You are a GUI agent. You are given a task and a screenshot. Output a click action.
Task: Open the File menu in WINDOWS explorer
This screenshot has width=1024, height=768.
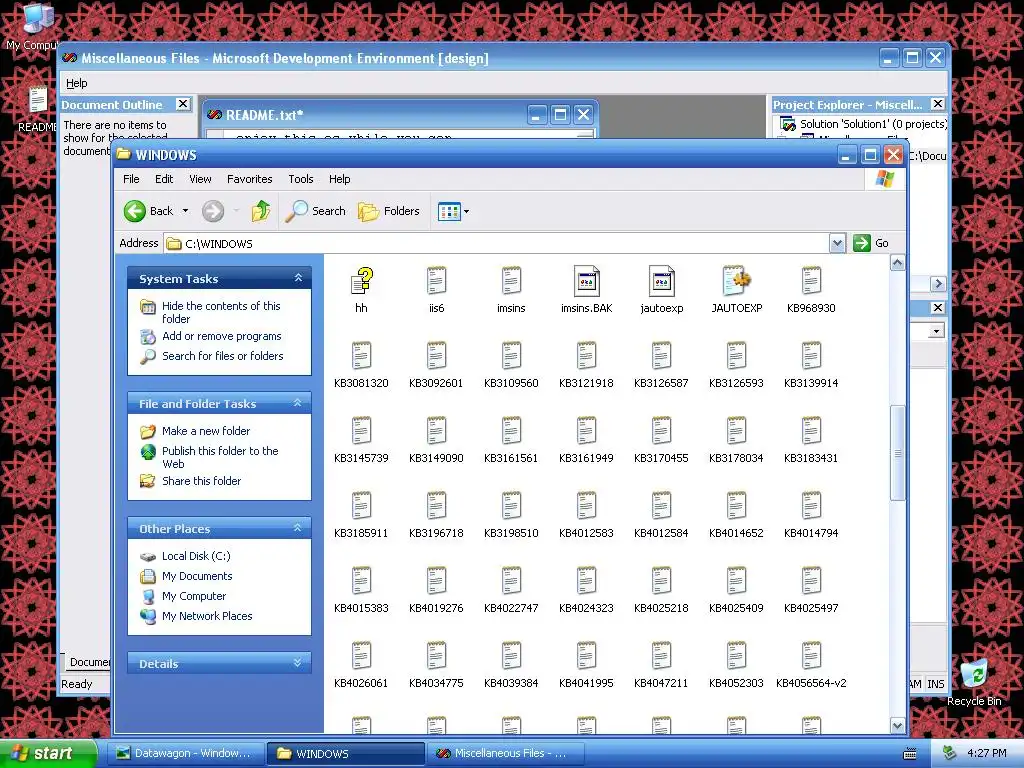(x=131, y=179)
